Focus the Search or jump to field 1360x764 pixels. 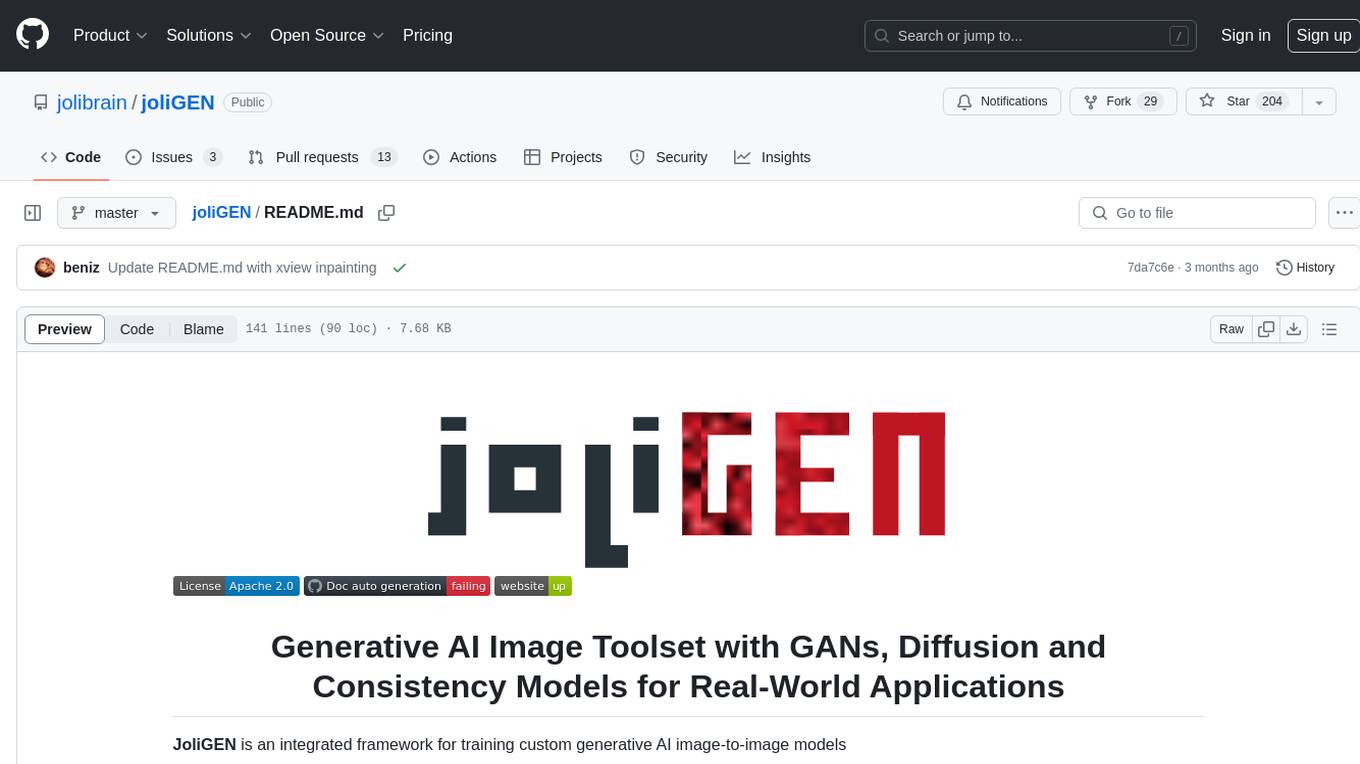point(1031,36)
